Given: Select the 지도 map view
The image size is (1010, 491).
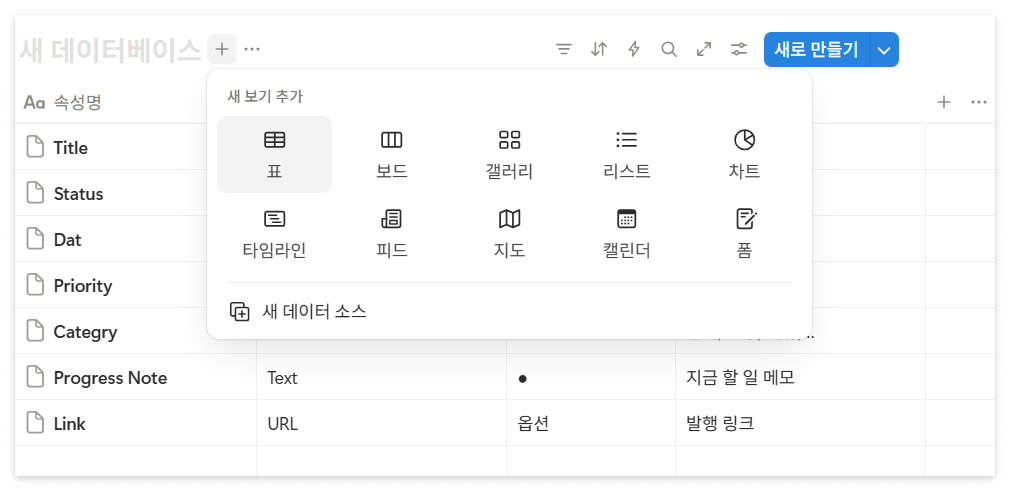Looking at the screenshot, I should (x=510, y=233).
